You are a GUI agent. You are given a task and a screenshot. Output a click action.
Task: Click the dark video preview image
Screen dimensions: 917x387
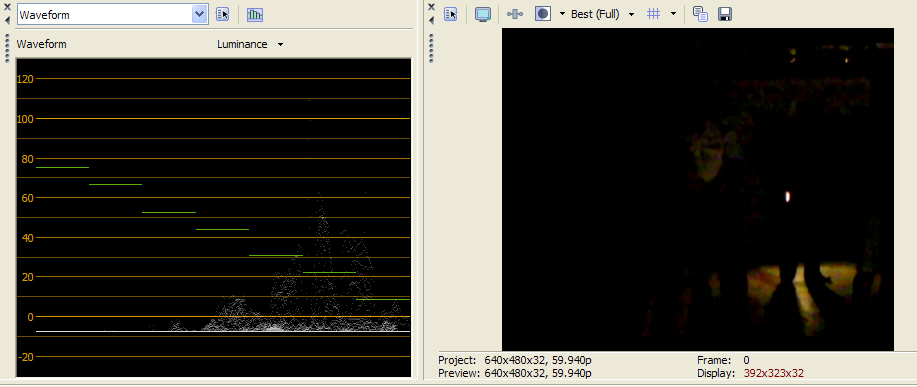[x=698, y=189]
